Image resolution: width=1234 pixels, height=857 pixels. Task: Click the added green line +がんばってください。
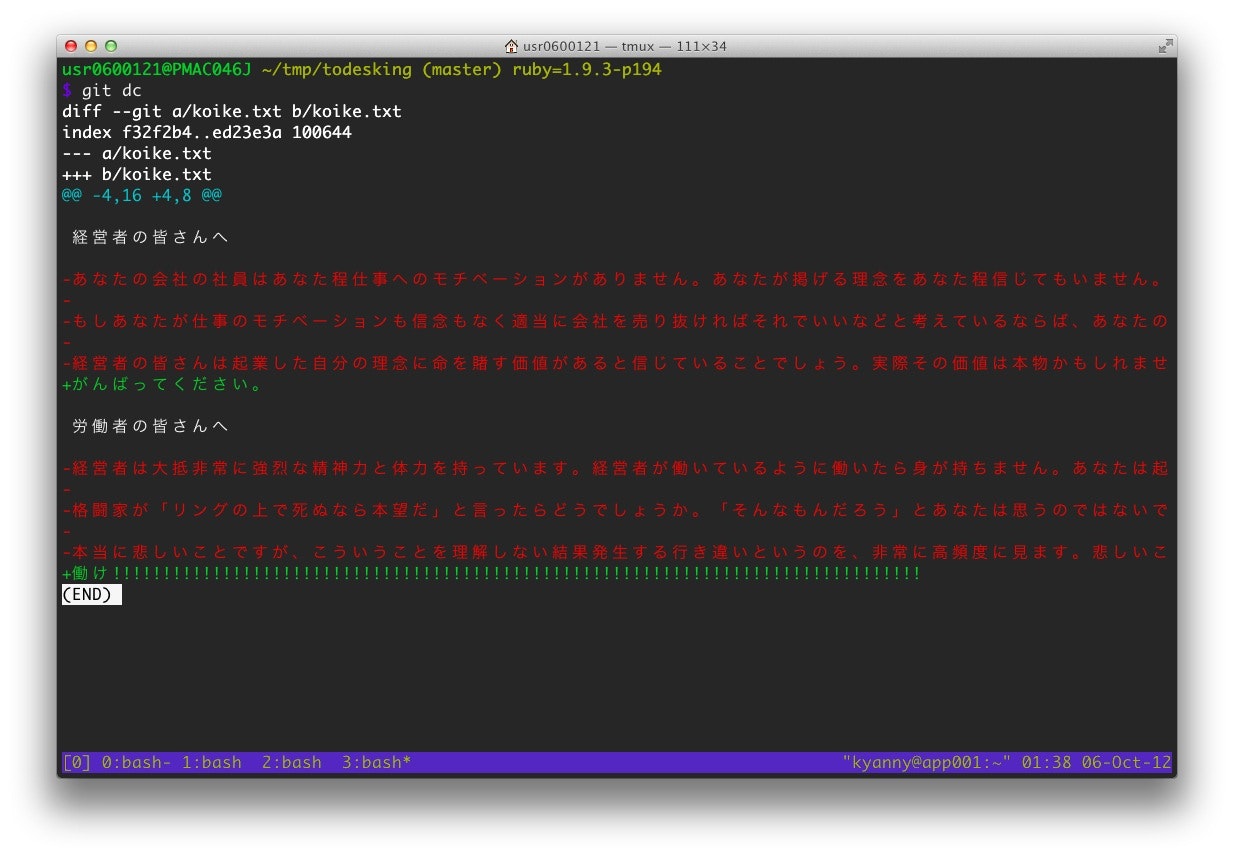(162, 385)
